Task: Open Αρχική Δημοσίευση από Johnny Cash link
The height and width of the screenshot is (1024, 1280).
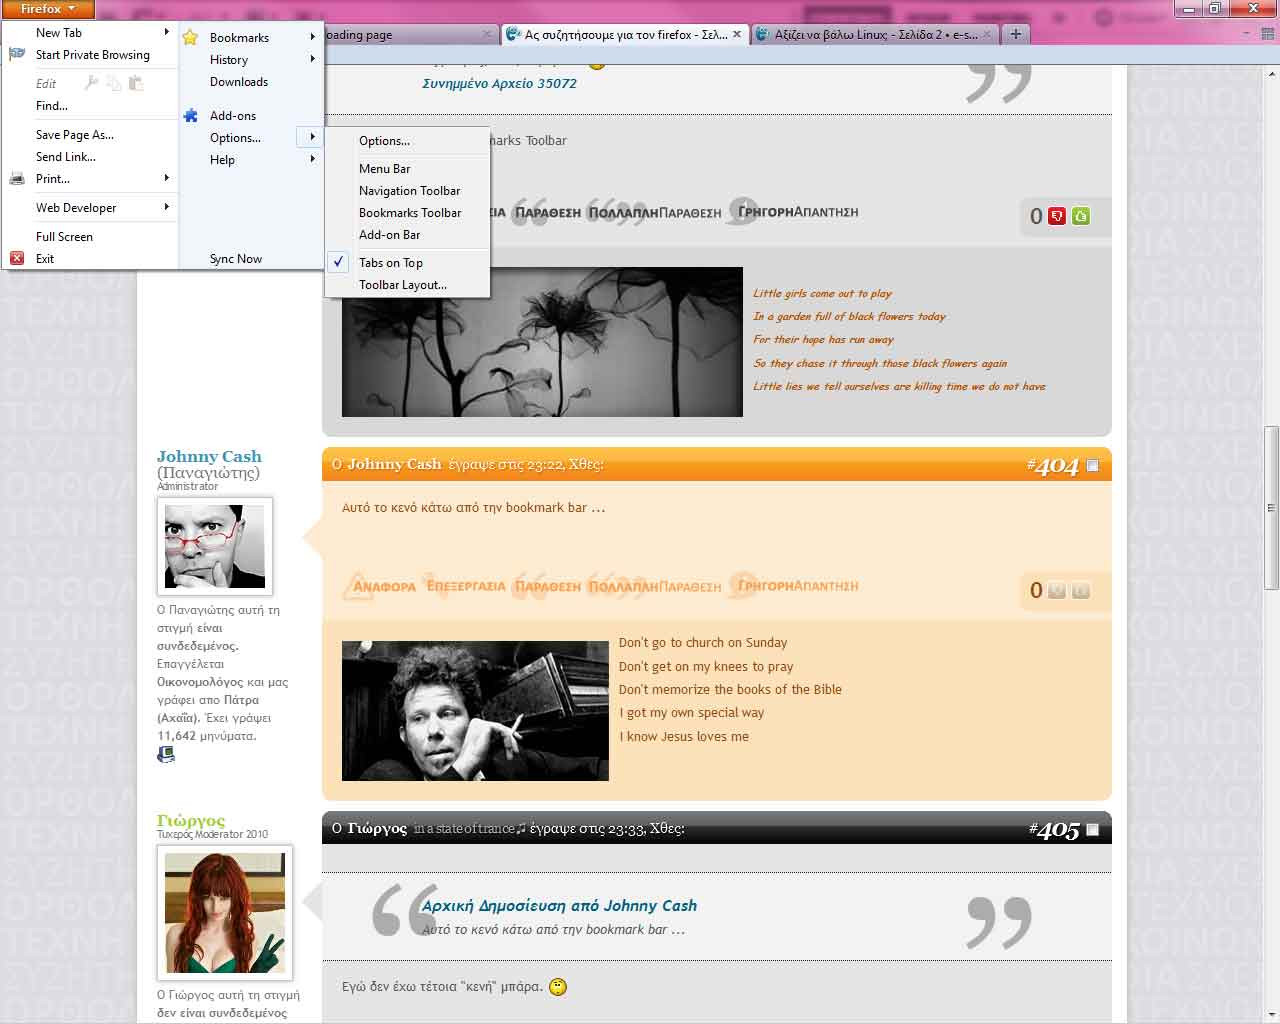Action: pos(559,906)
